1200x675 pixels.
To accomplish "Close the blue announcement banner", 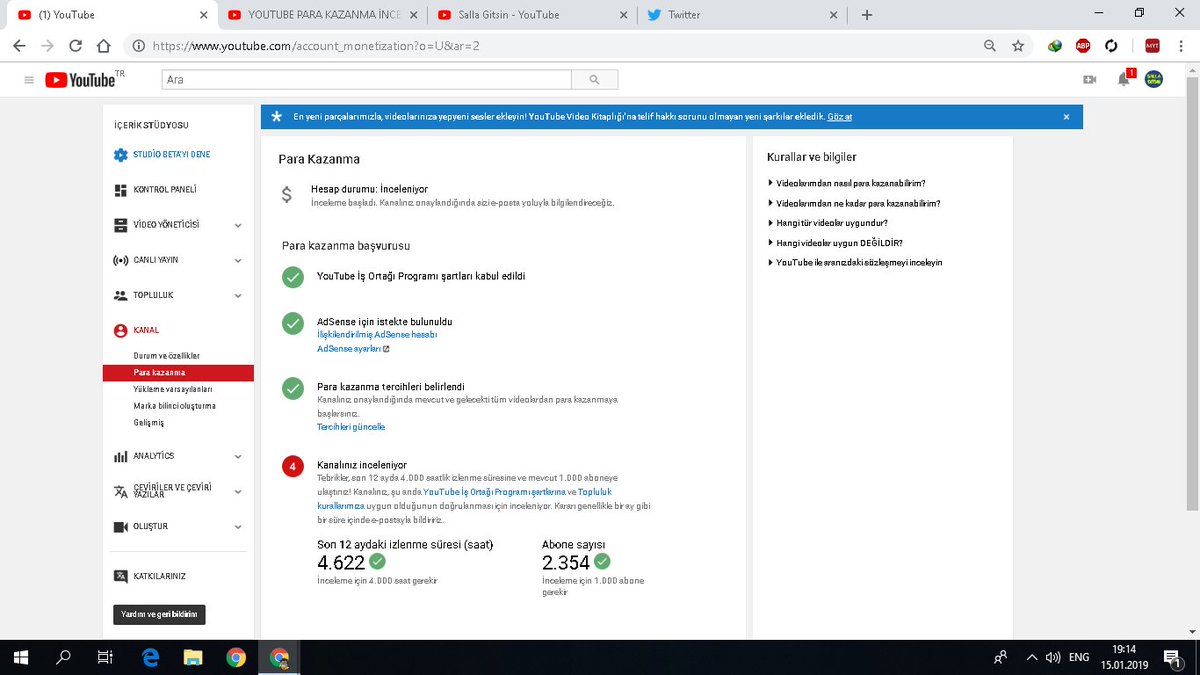I will [1066, 117].
